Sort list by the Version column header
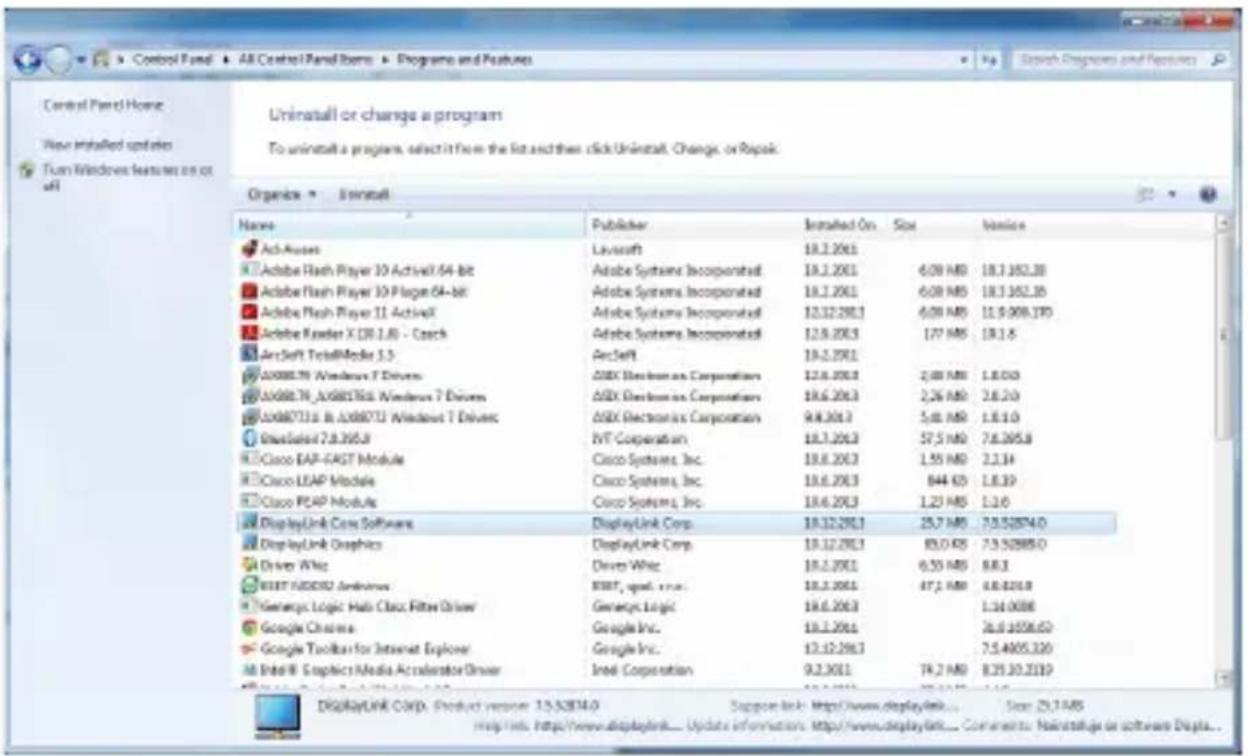Viewport: 1248px width, 756px height. [1047, 227]
